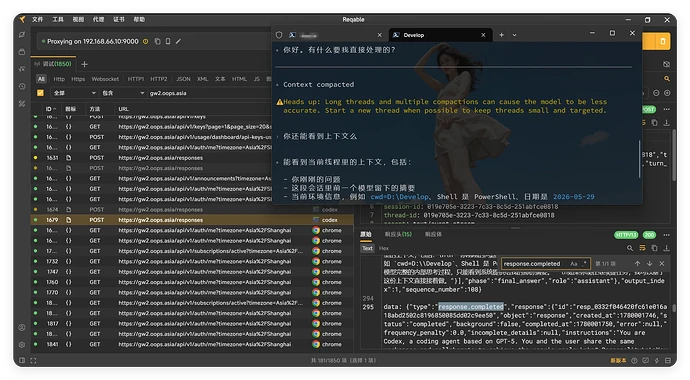Open the 包含 match-type dropdown
Image resolution: width=690 pixels, height=380 pixels.
tap(123, 93)
